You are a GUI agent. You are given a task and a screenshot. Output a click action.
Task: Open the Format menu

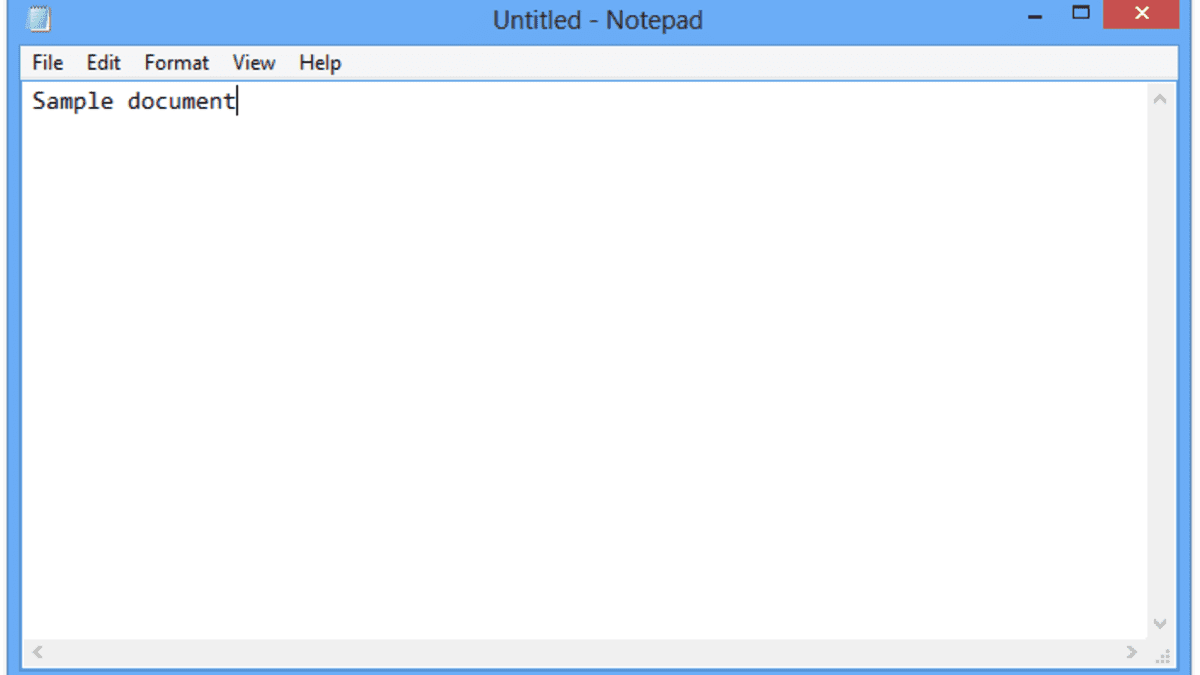pyautogui.click(x=176, y=63)
